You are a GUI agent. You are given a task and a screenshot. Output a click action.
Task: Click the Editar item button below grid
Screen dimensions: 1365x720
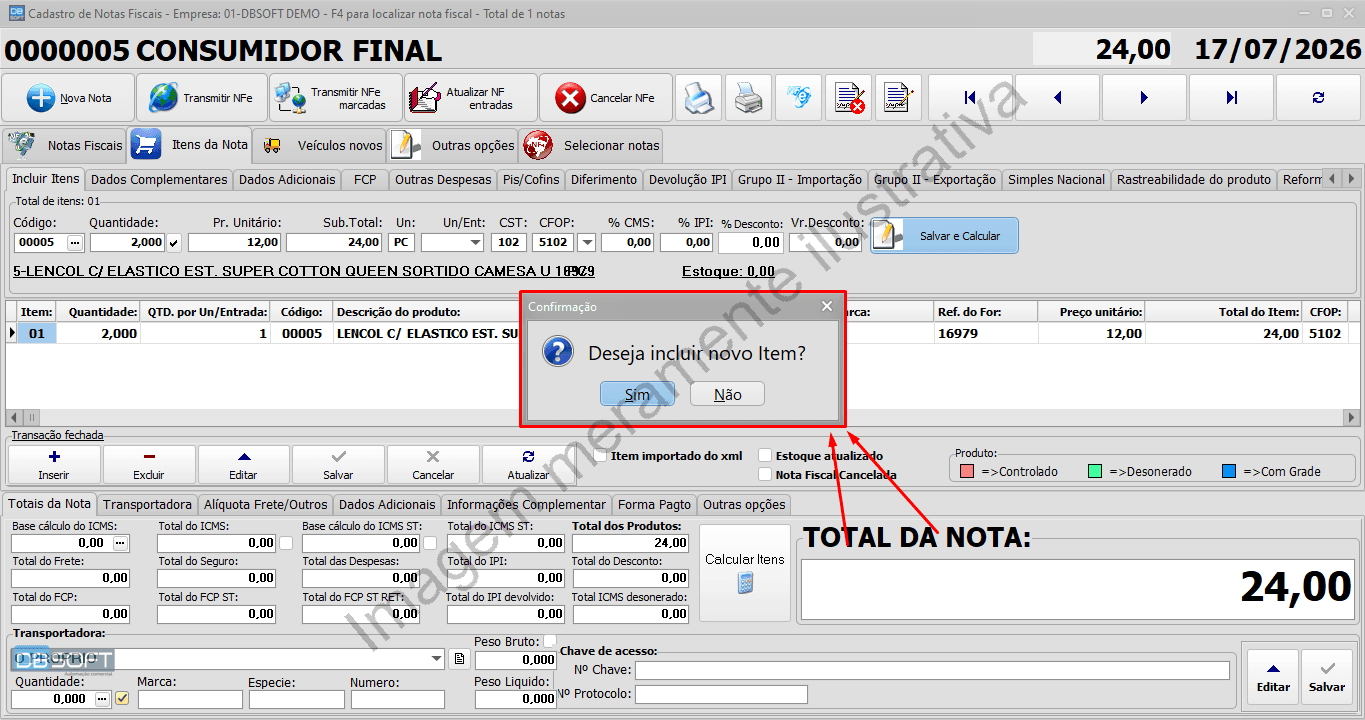pos(243,464)
